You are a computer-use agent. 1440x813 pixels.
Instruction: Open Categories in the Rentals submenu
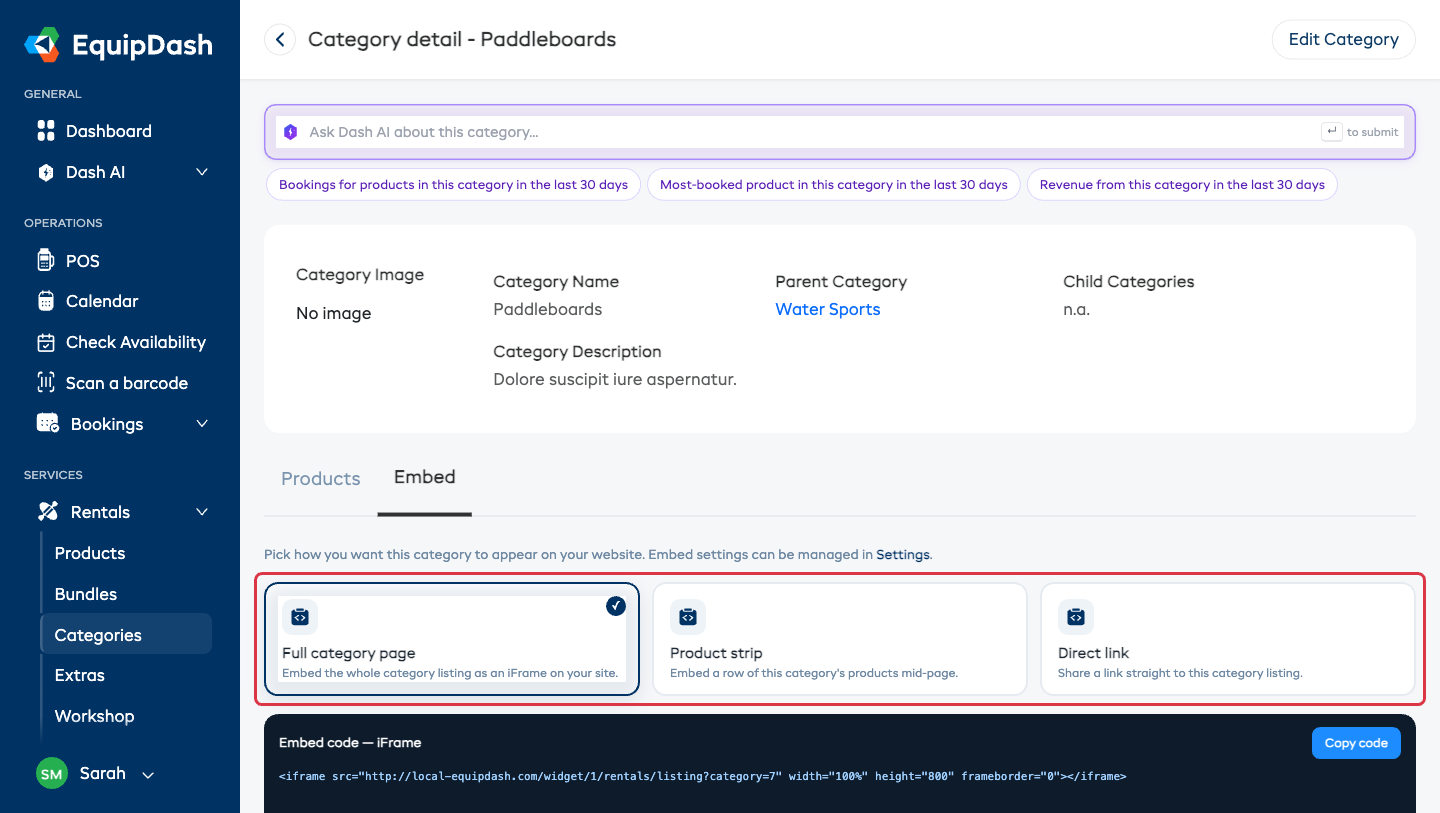[126, 634]
